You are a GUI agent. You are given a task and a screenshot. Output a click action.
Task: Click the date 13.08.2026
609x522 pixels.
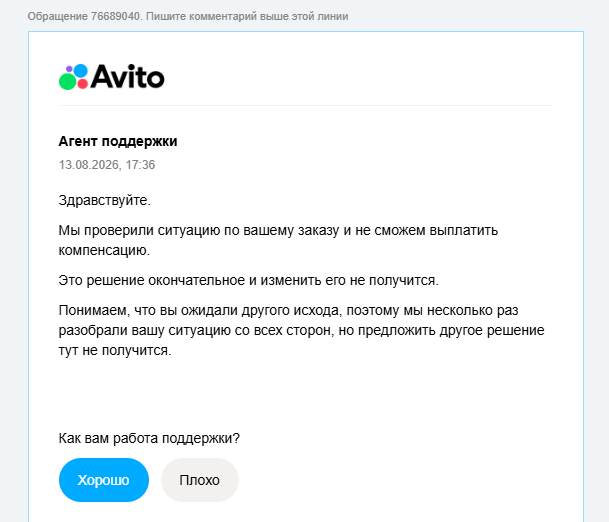point(89,165)
